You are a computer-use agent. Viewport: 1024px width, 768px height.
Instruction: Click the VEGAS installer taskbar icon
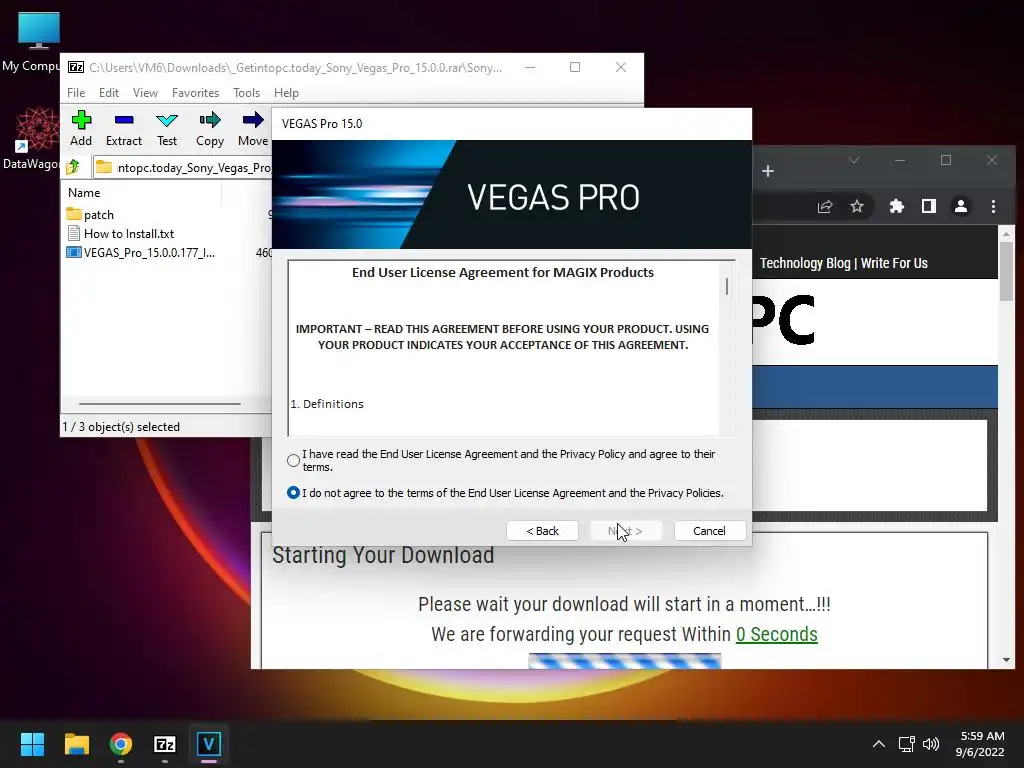209,744
